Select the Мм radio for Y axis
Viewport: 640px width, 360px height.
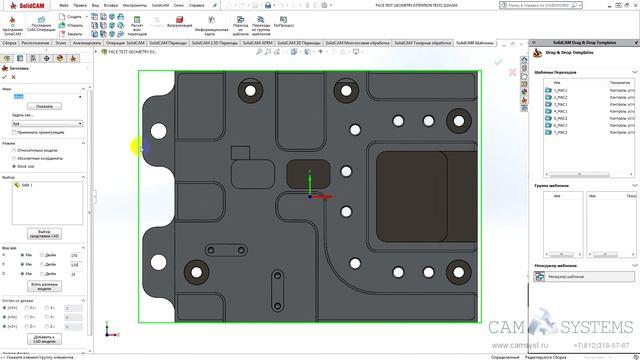[x=22, y=264]
